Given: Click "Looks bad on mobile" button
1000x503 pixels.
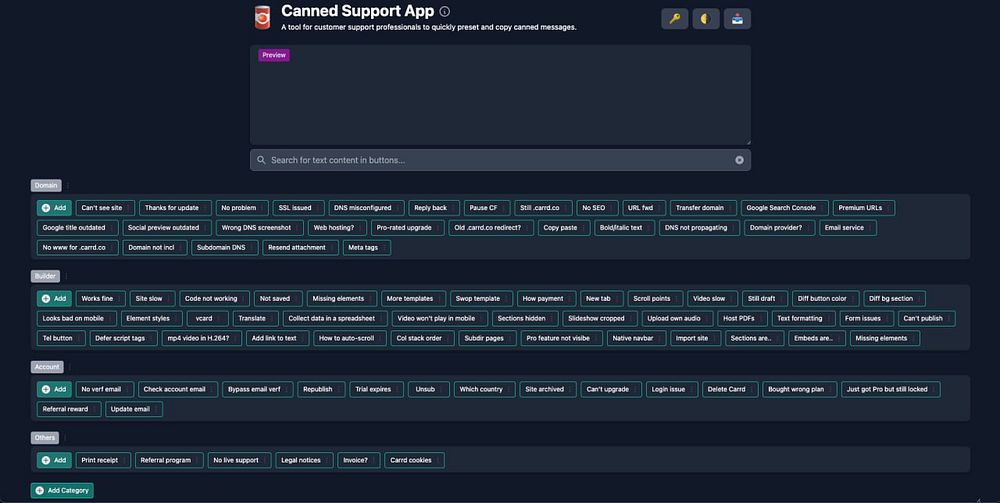Looking at the screenshot, I should (x=77, y=318).
